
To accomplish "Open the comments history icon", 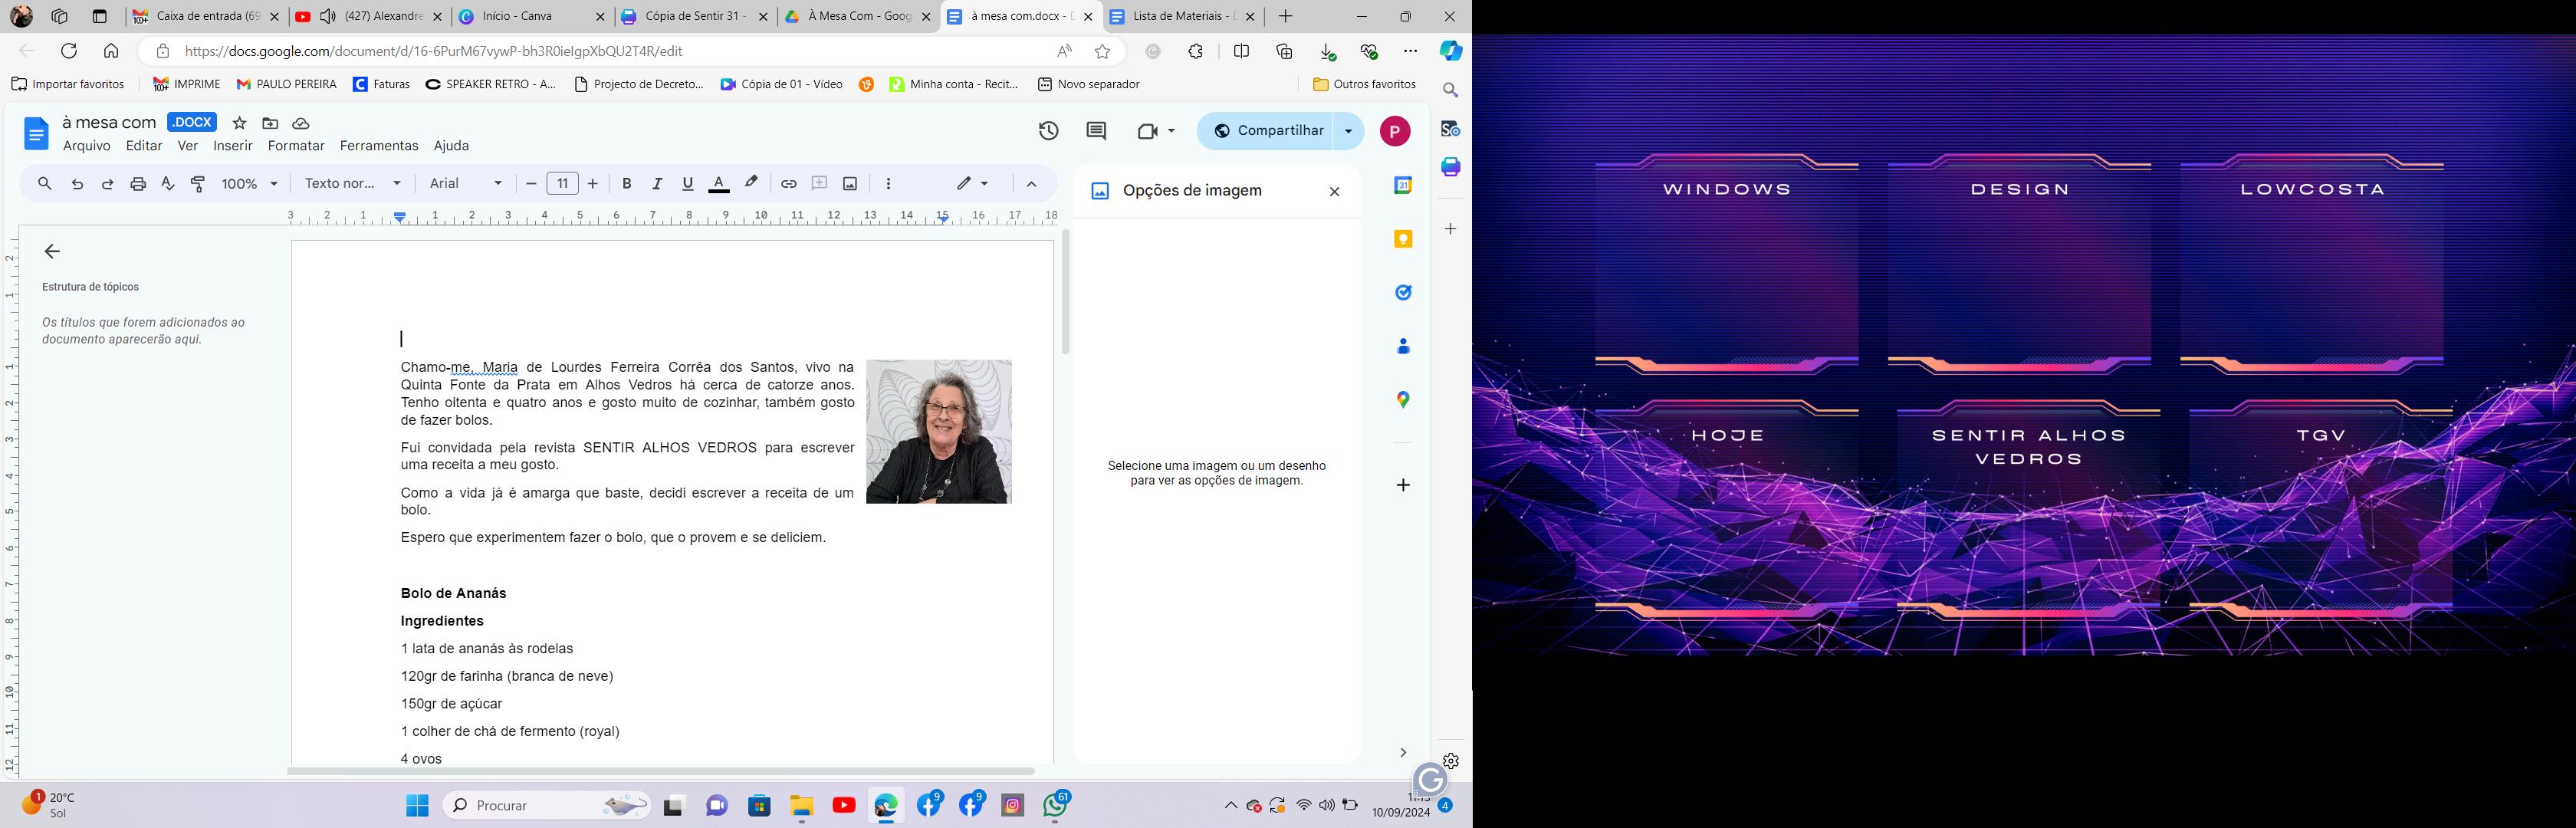I will [1096, 131].
